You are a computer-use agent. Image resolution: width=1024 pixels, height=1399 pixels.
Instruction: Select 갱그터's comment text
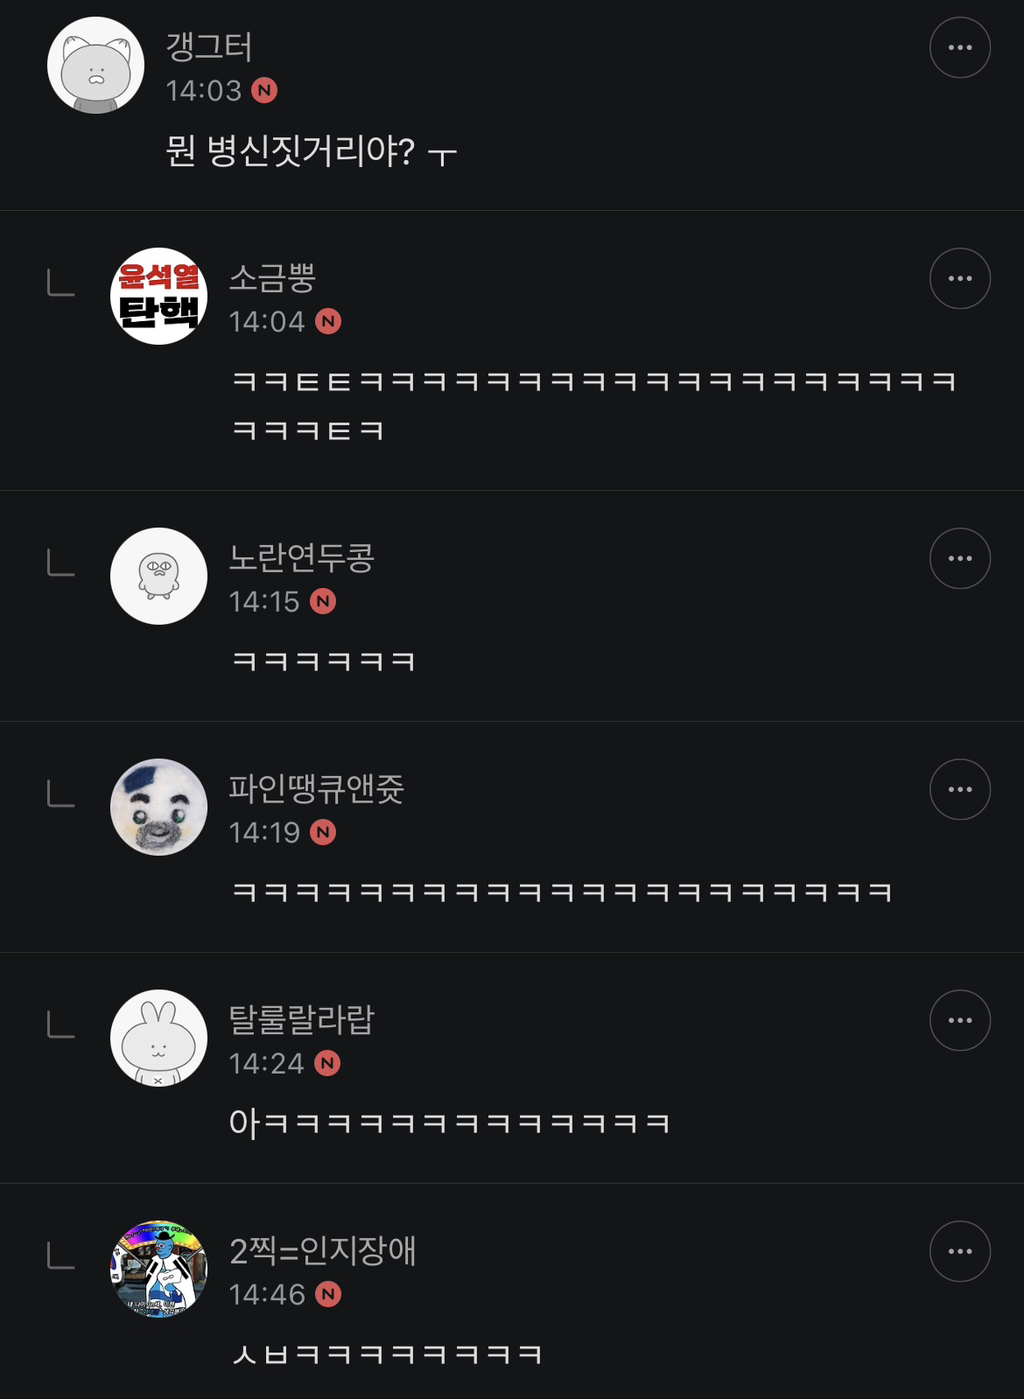(x=310, y=152)
